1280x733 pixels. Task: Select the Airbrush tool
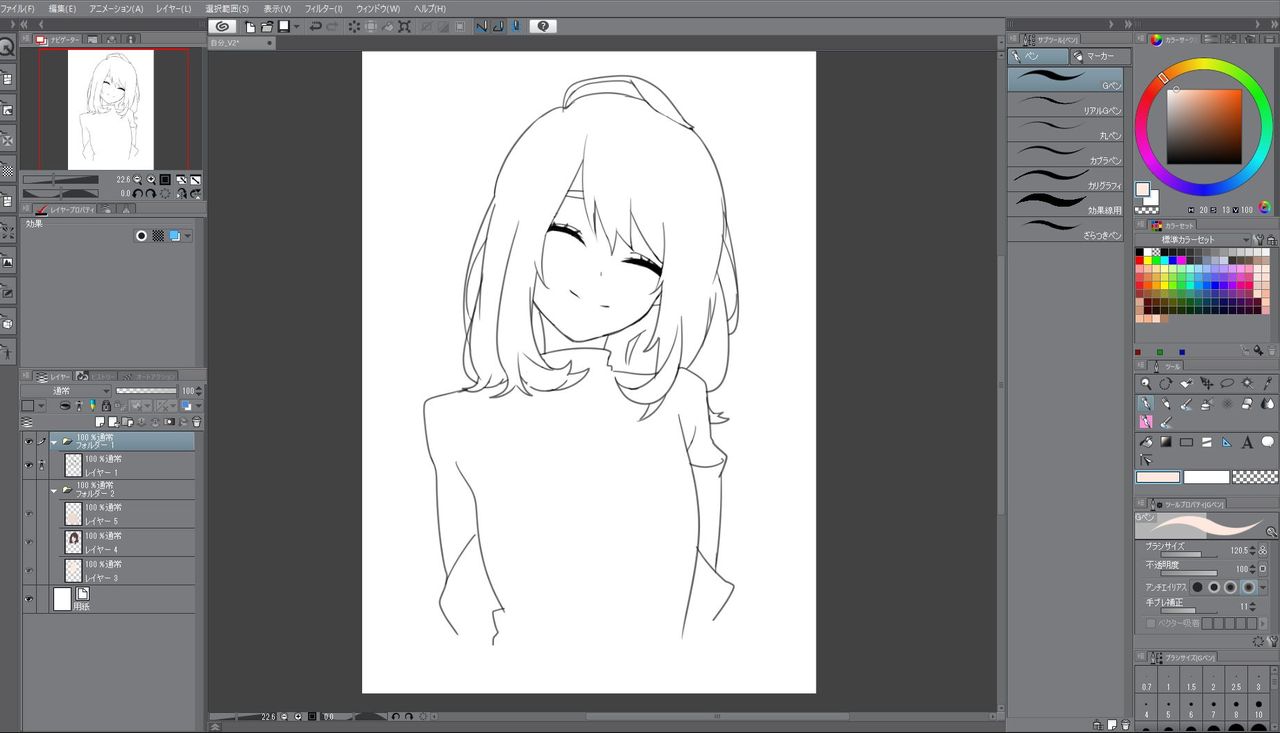click(1207, 404)
